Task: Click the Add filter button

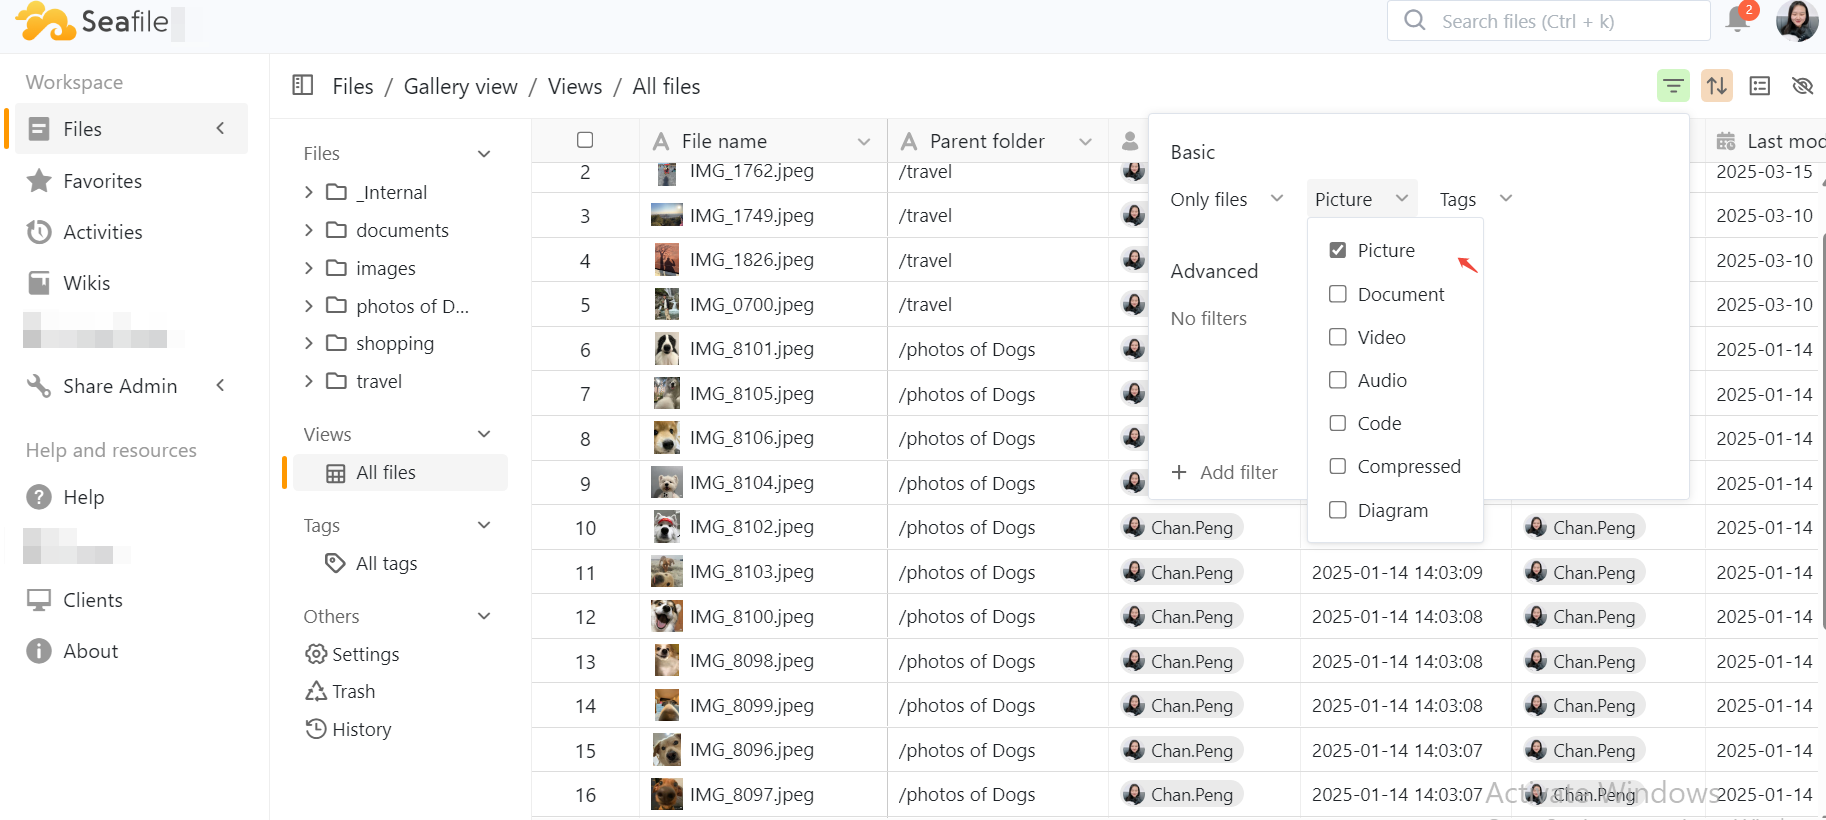Action: point(1225,472)
